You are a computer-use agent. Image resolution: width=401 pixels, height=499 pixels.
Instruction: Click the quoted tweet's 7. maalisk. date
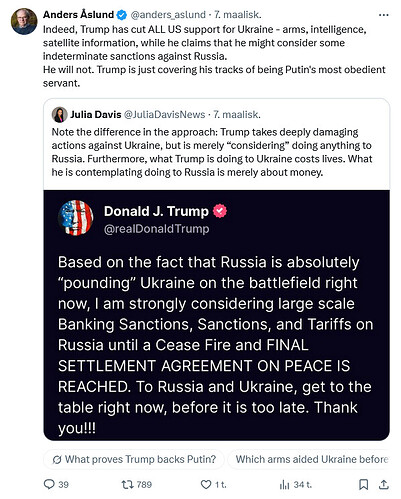[237, 115]
